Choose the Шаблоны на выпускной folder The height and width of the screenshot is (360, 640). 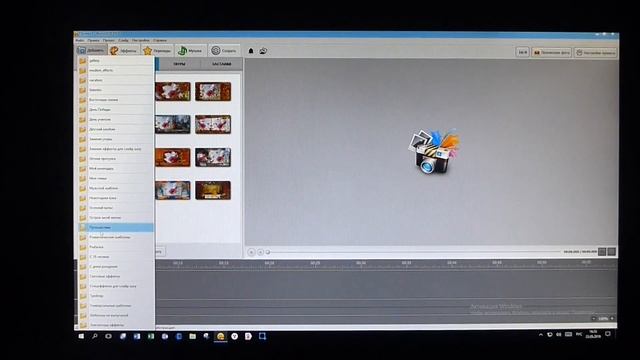(x=116, y=316)
